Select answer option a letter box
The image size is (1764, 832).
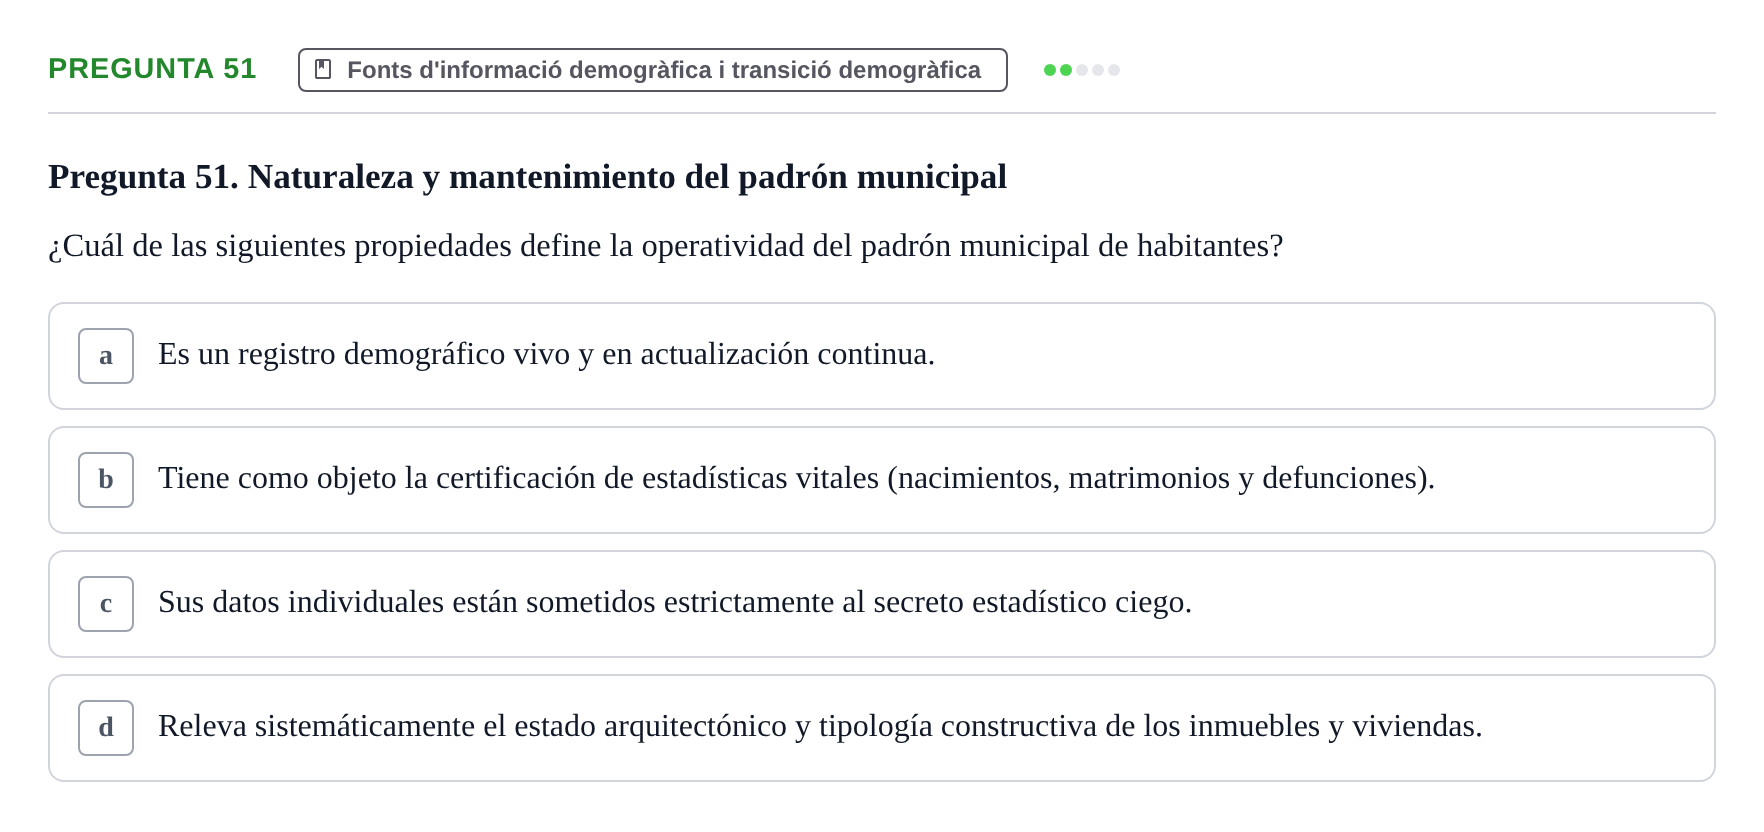tap(106, 356)
